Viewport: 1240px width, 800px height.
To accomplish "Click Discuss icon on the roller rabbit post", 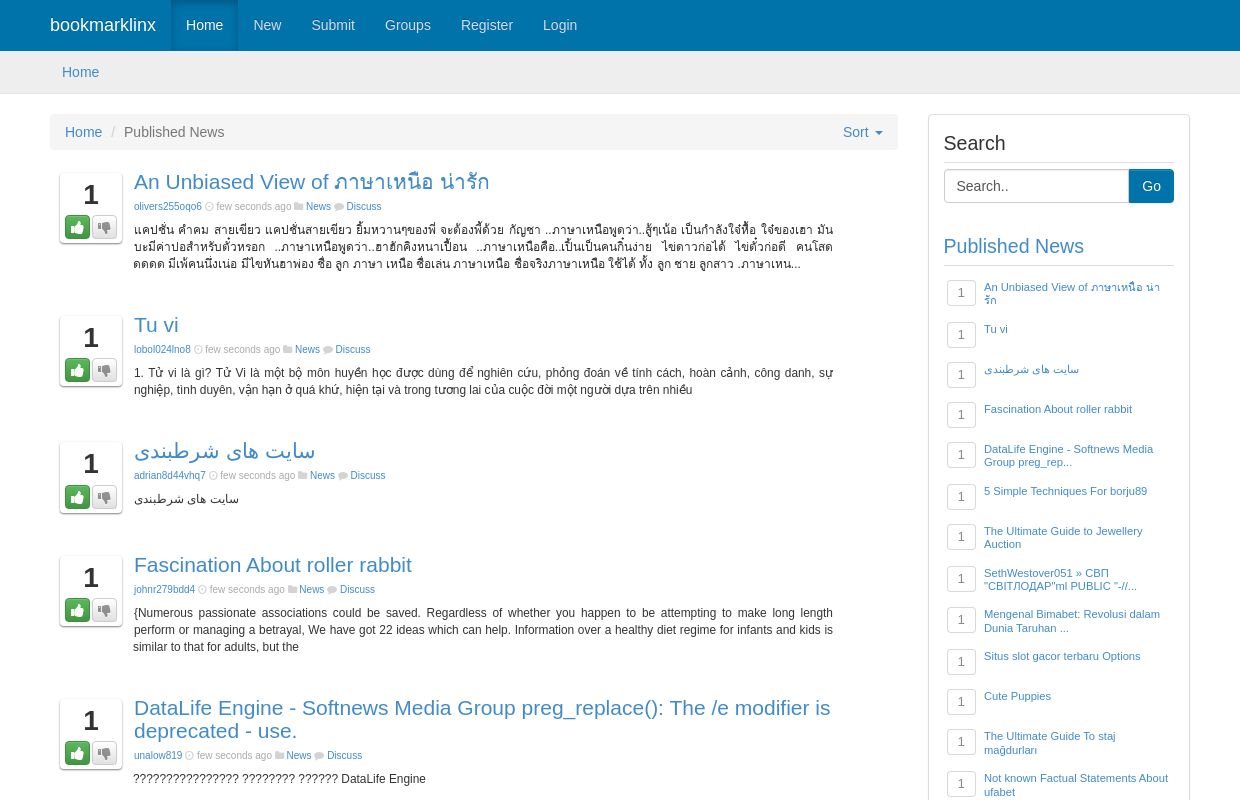I will pos(332,589).
